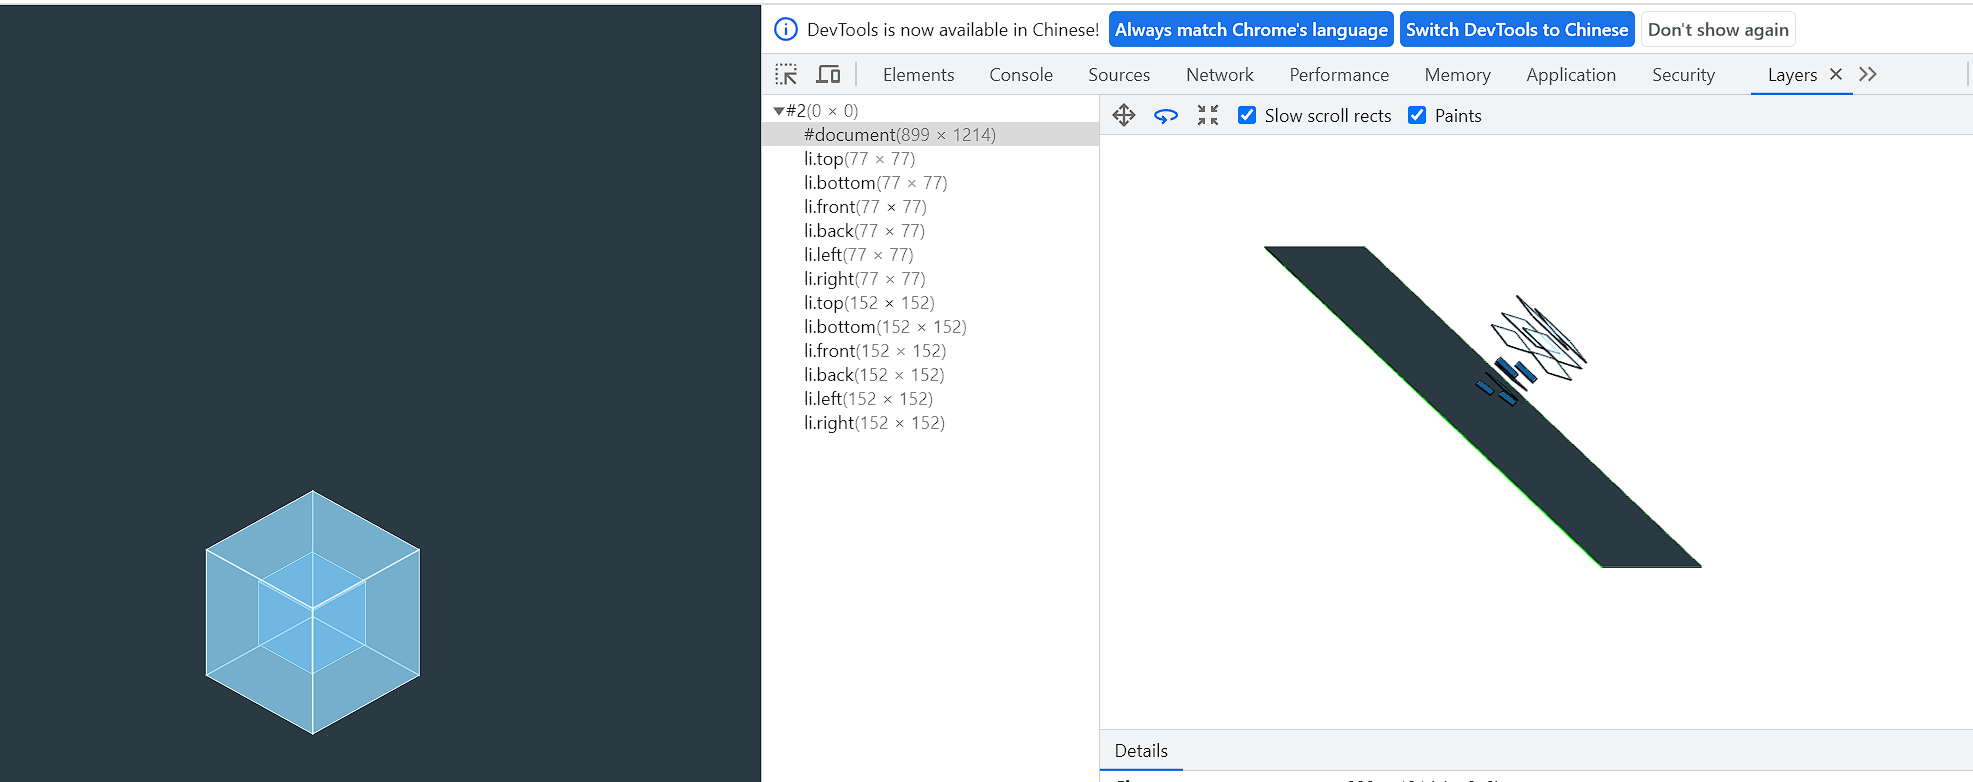Click the reset transform icon

(x=1208, y=116)
